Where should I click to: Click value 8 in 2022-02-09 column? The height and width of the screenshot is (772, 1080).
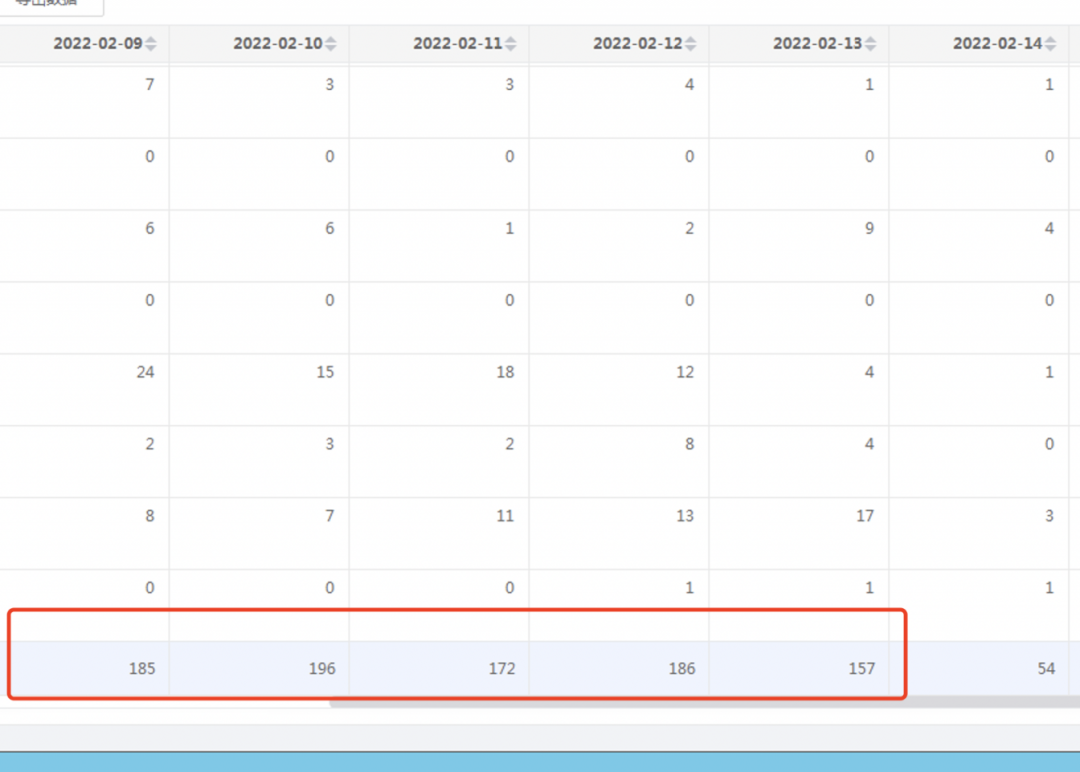[149, 517]
